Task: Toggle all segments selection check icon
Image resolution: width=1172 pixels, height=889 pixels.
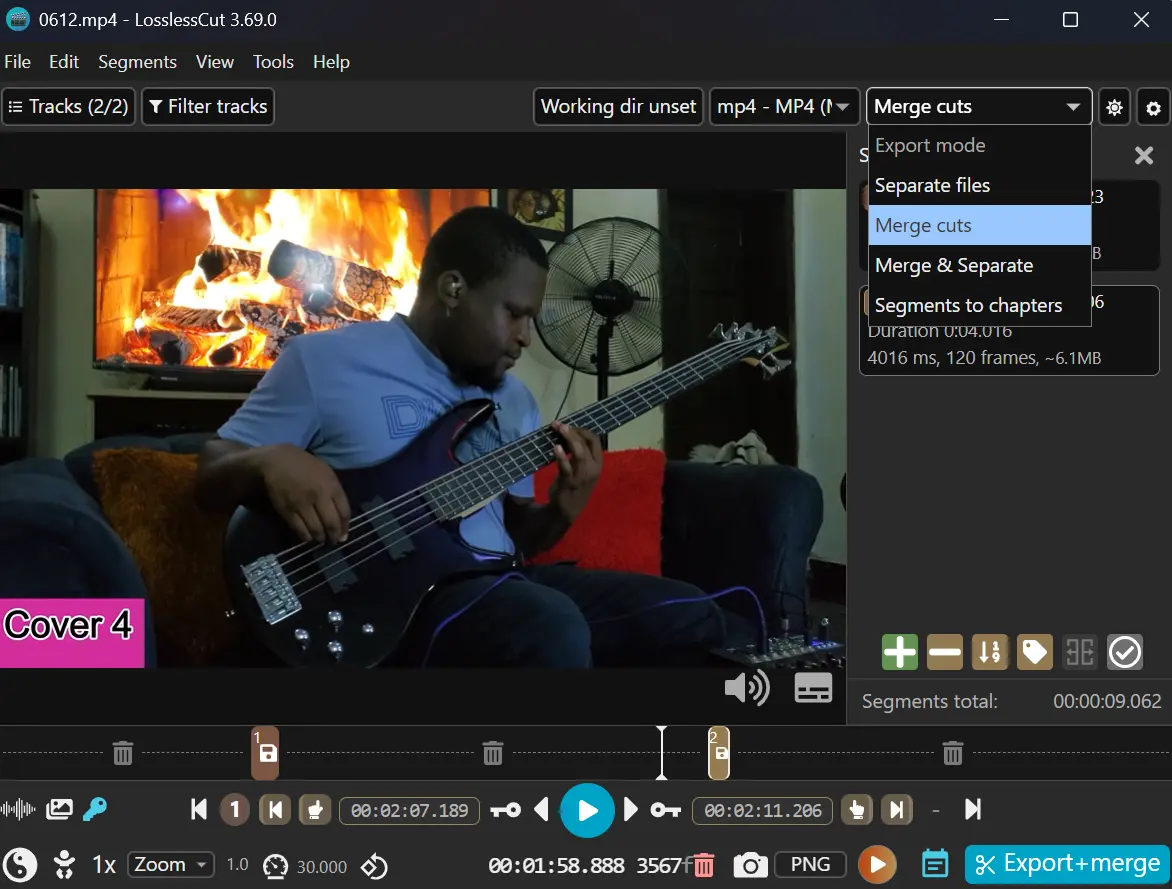Action: point(1124,652)
